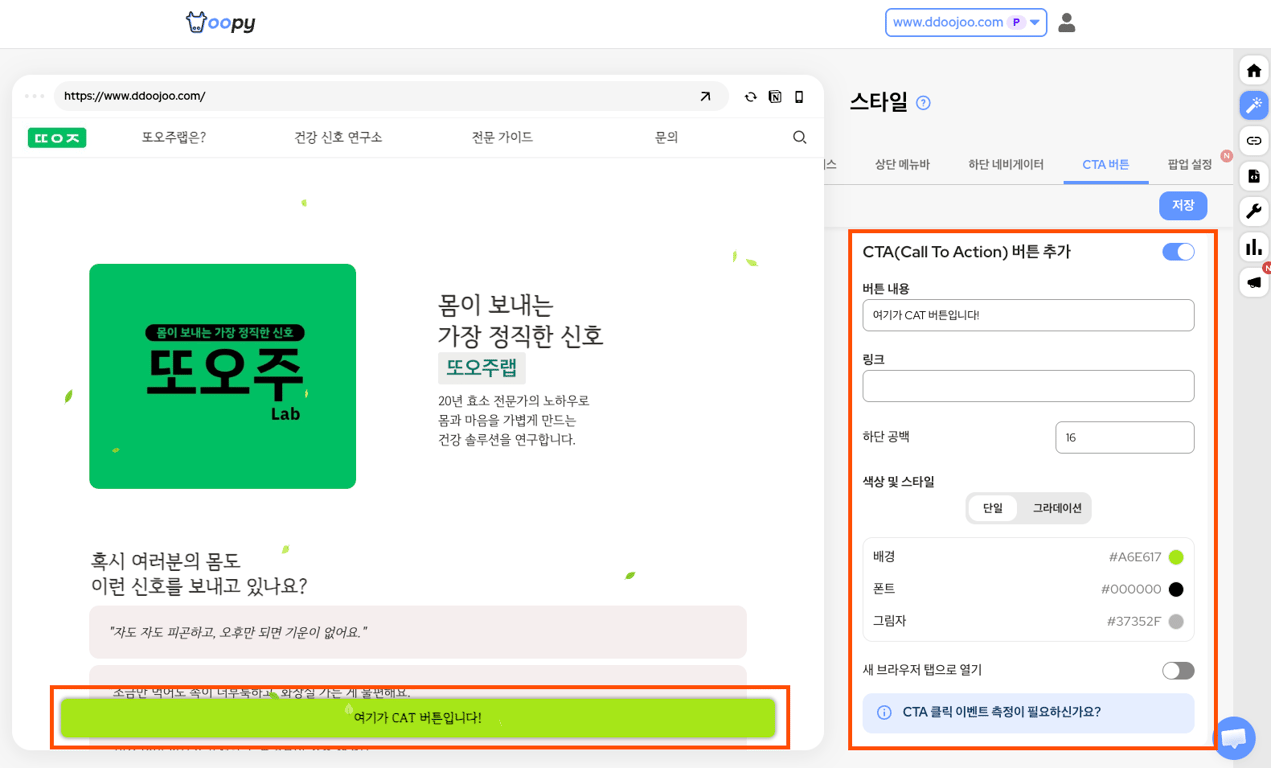Screen dimensions: 1271x768
Task: Open the home icon in right sidebar
Action: [1254, 70]
